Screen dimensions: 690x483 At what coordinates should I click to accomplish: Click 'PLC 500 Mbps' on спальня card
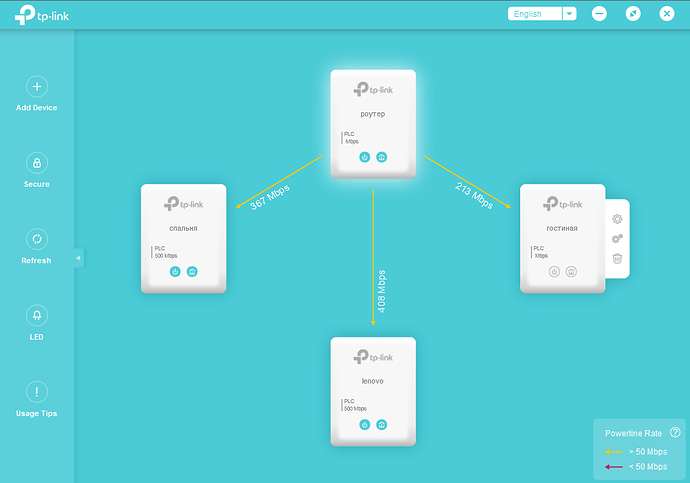click(x=165, y=252)
